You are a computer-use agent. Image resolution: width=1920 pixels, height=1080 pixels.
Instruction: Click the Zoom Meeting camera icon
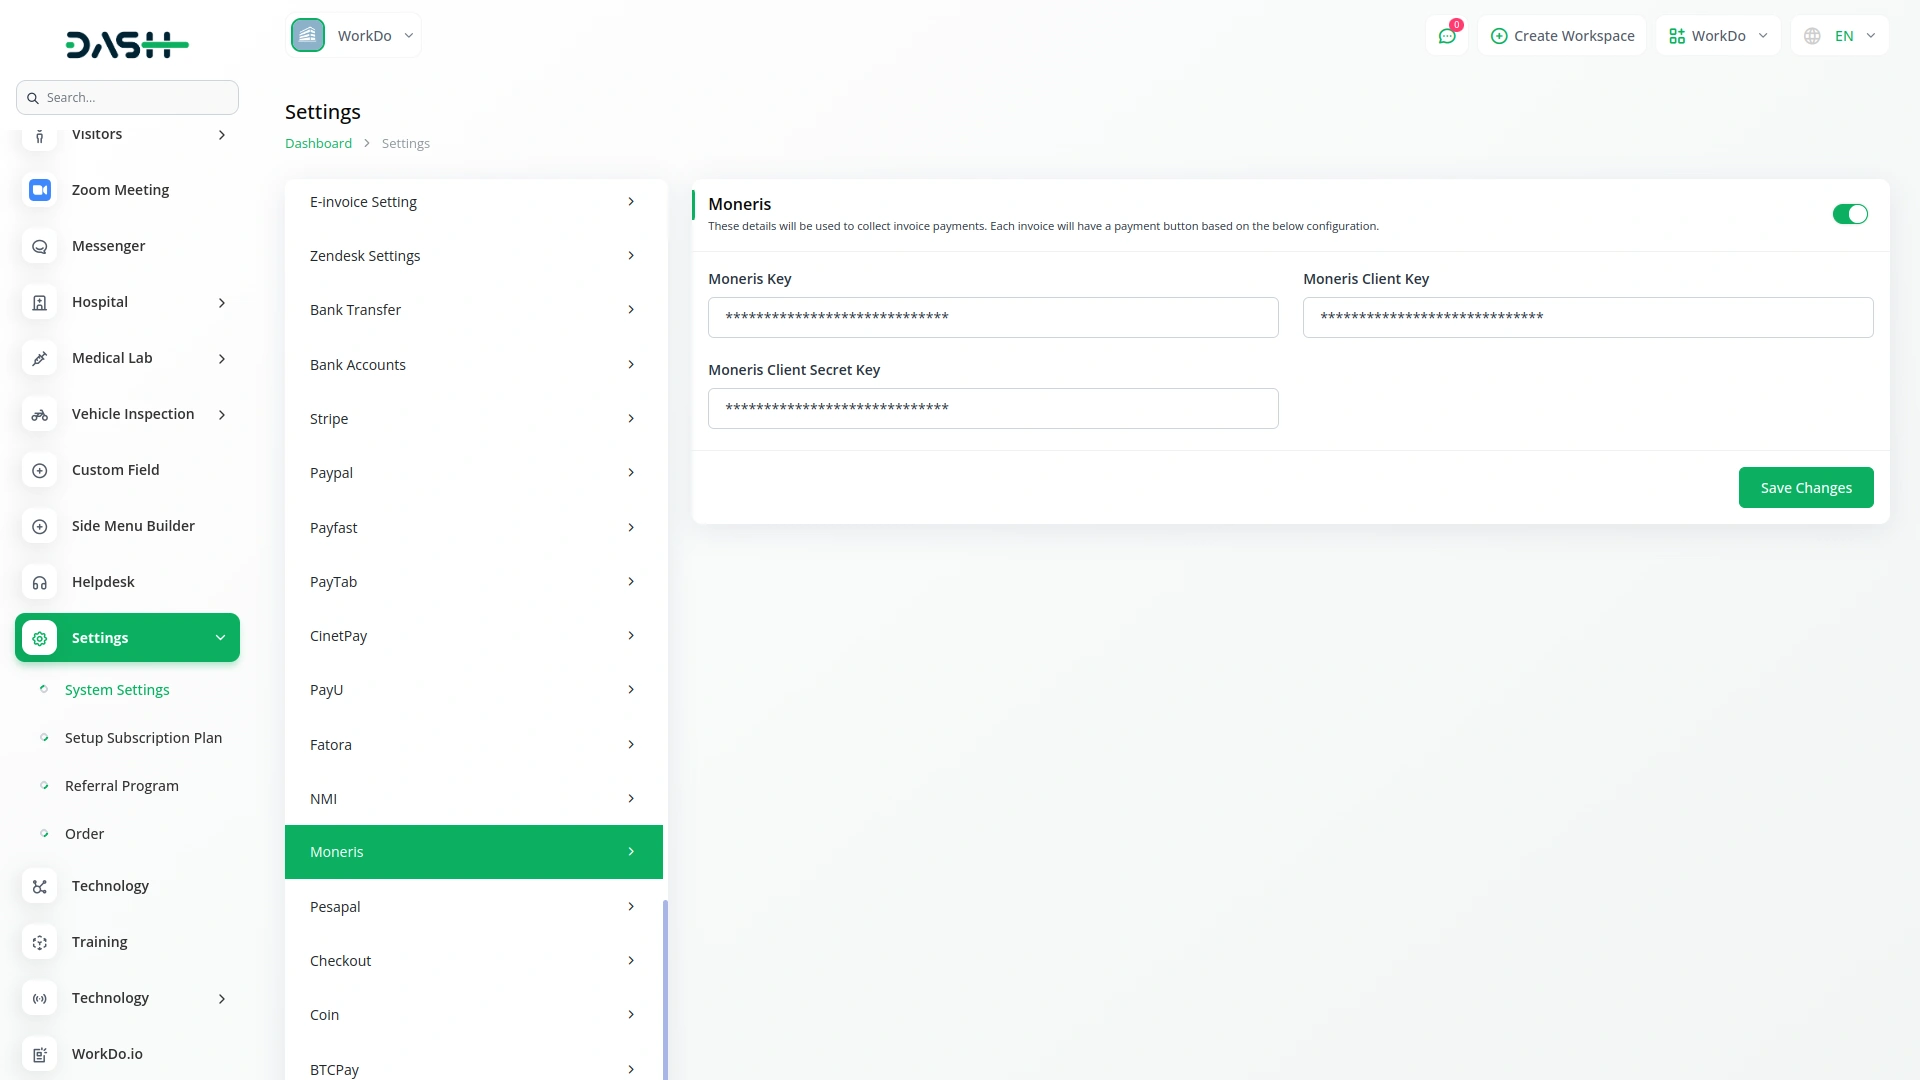point(40,190)
